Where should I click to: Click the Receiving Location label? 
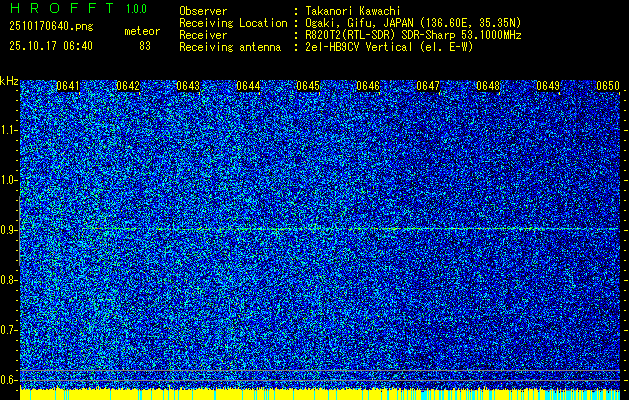(233, 23)
